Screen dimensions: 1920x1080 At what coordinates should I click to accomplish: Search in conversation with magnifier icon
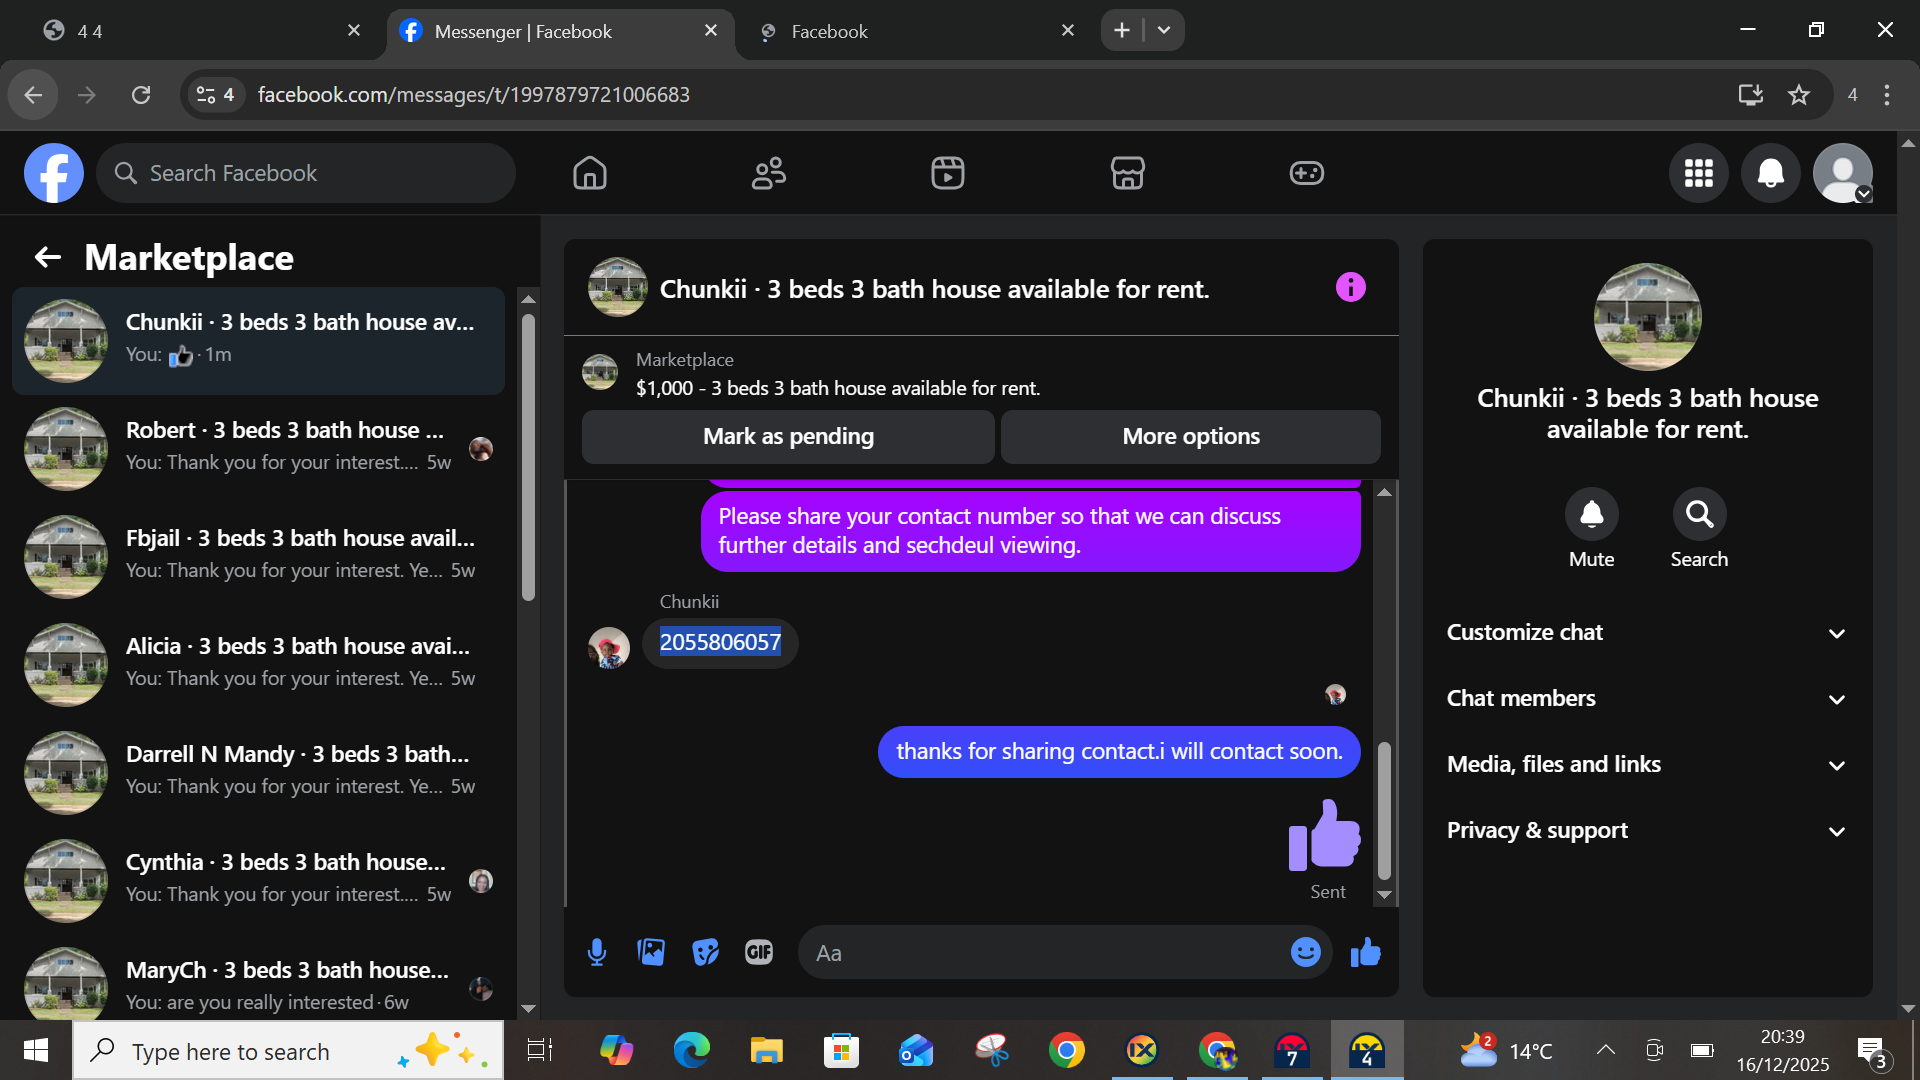tap(1699, 514)
